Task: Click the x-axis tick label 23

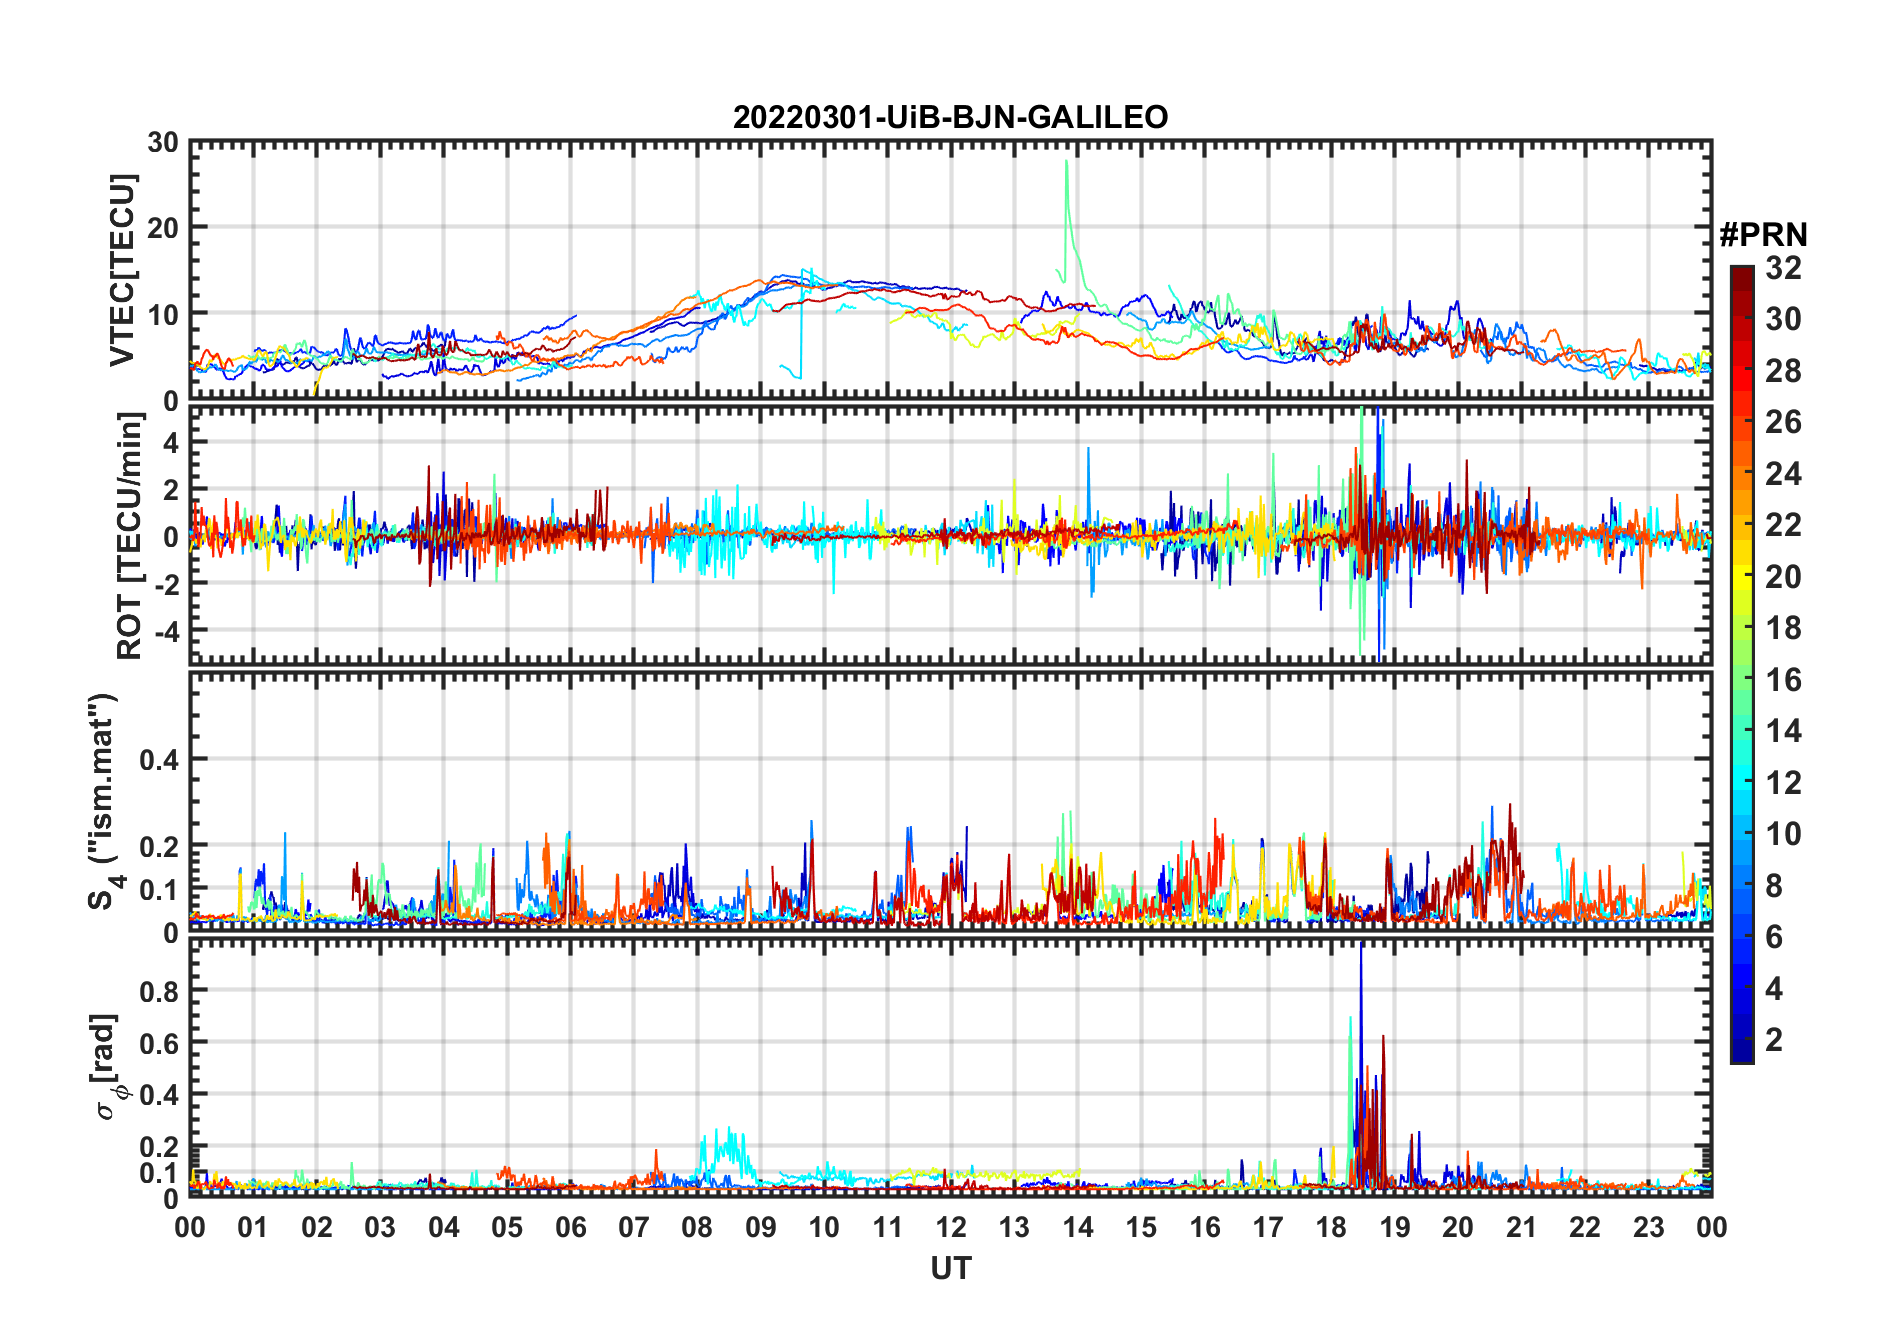Action: click(x=1648, y=1228)
